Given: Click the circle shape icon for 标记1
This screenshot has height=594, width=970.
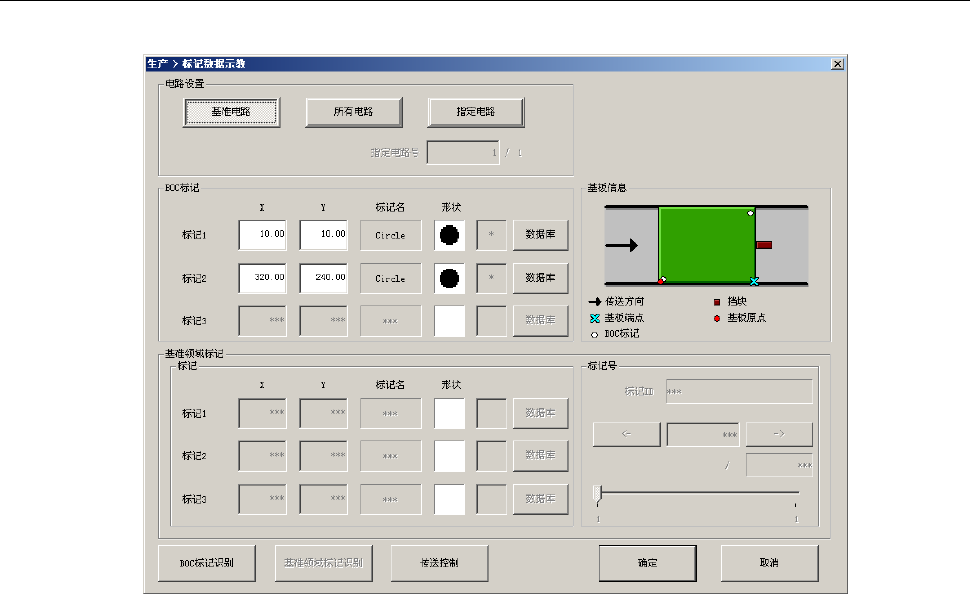Looking at the screenshot, I should 449,235.
